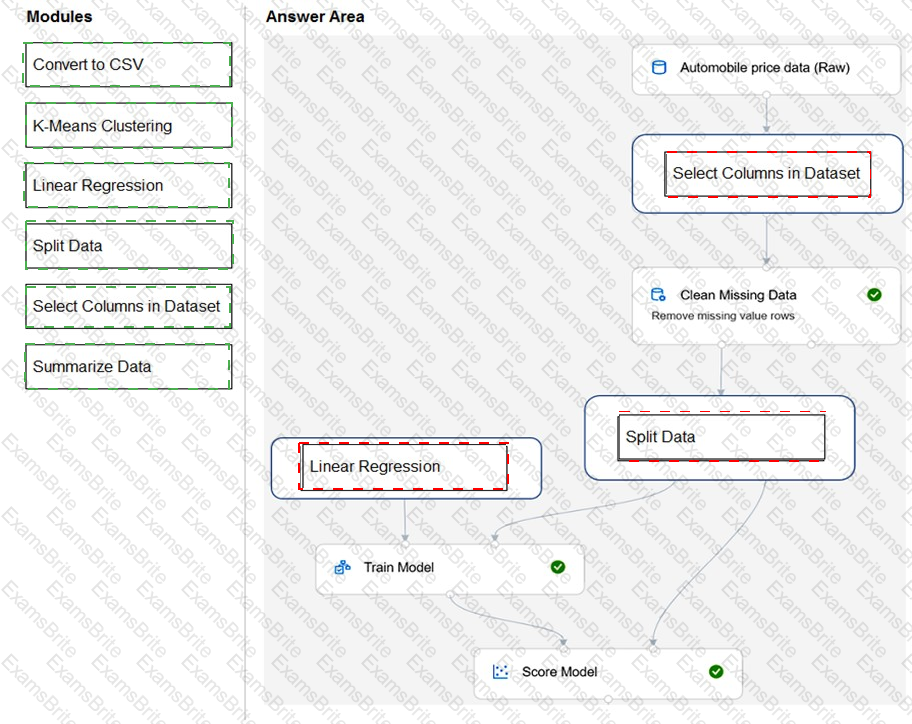This screenshot has width=912, height=724.
Task: Click the Train Model module icon
Action: click(x=342, y=567)
